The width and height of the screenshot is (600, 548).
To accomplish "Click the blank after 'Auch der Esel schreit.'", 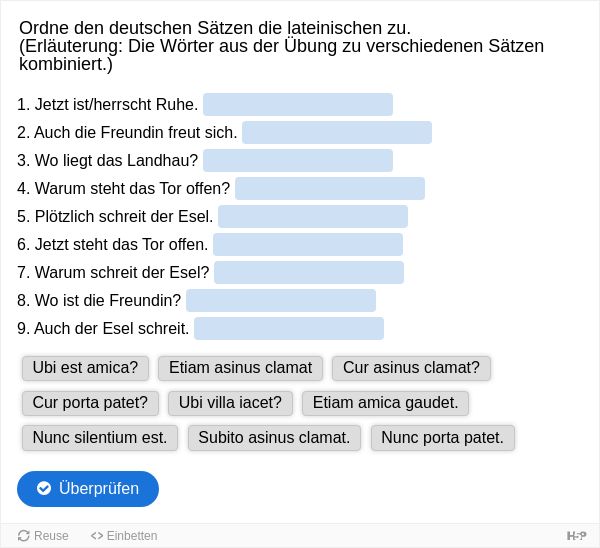I will (289, 328).
